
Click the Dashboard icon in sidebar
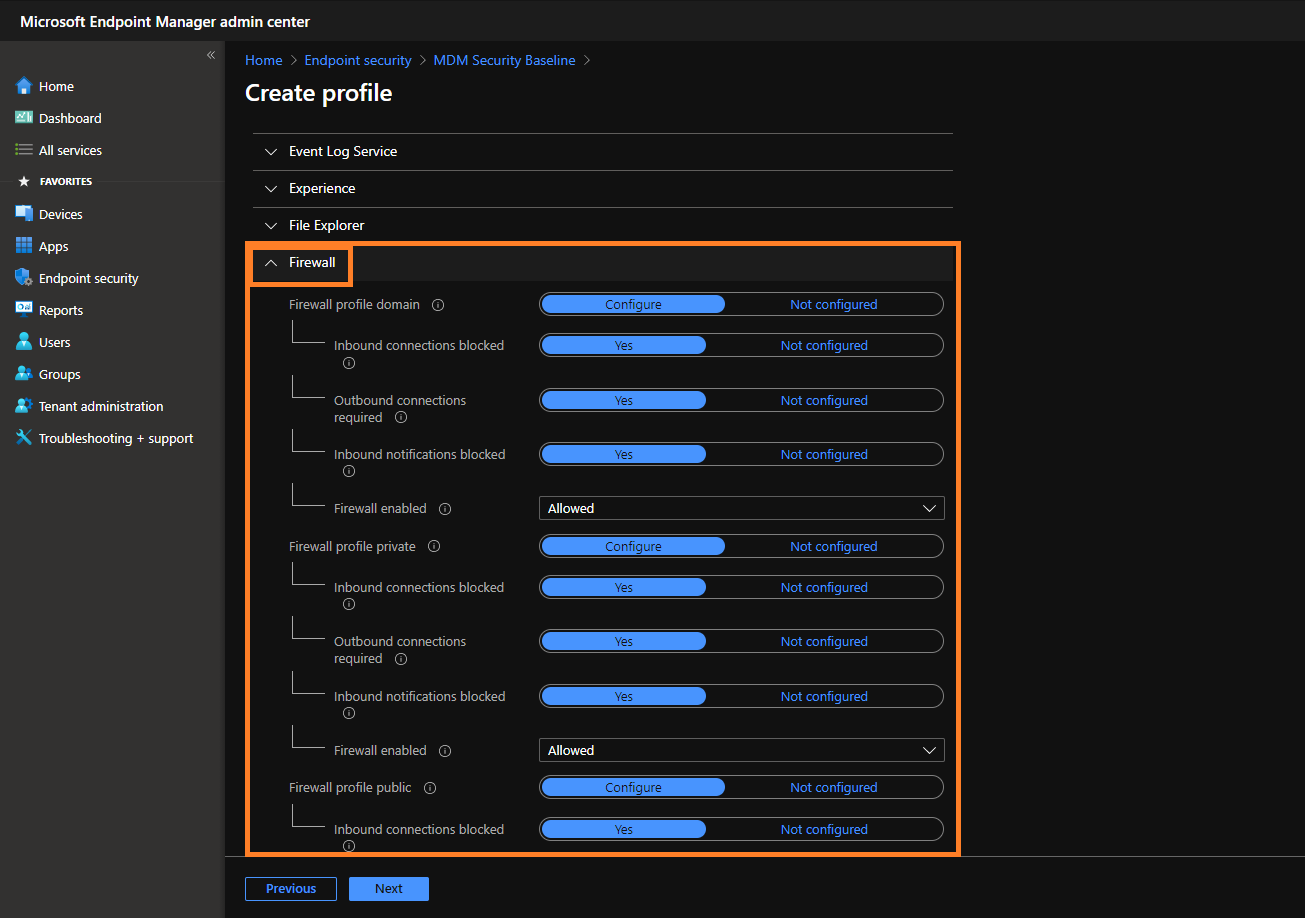click(24, 118)
